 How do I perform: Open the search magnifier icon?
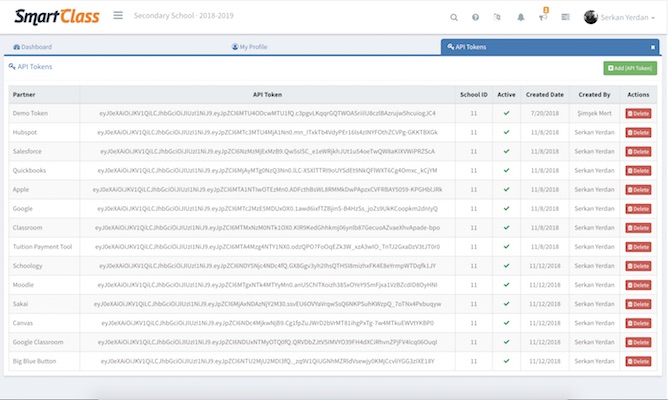454,17
